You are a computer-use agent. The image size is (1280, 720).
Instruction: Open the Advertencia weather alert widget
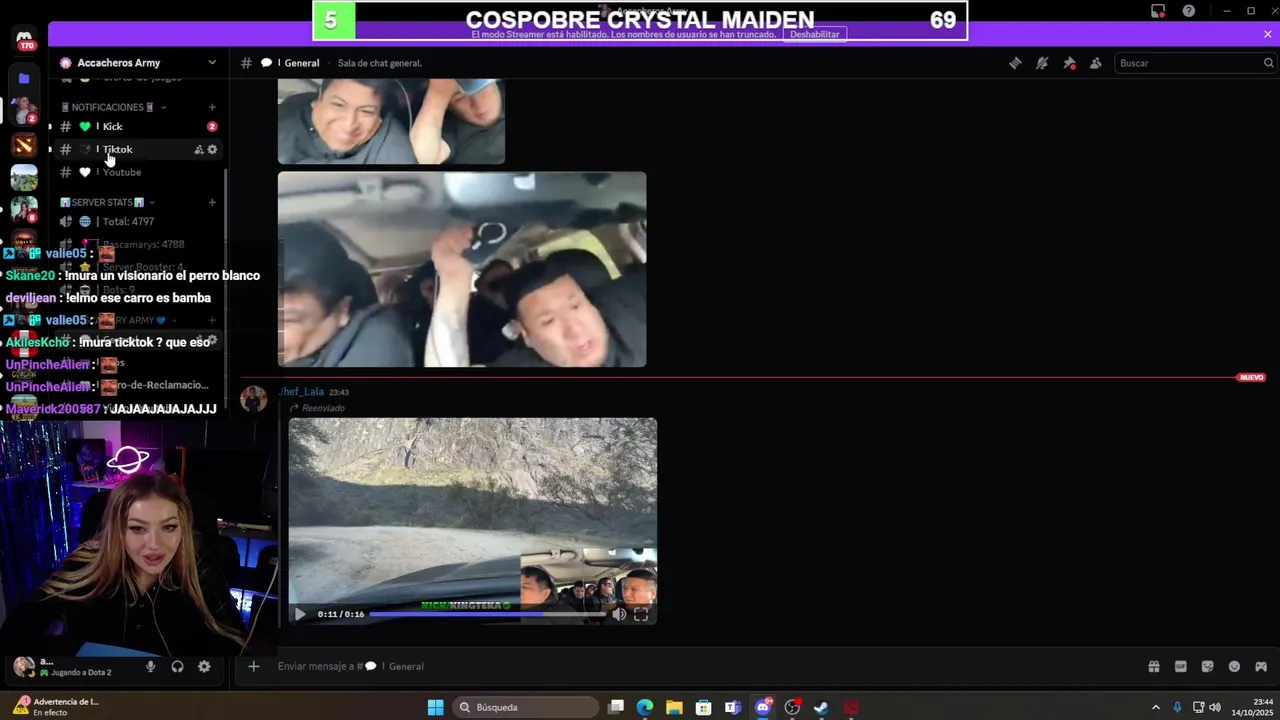click(x=57, y=707)
